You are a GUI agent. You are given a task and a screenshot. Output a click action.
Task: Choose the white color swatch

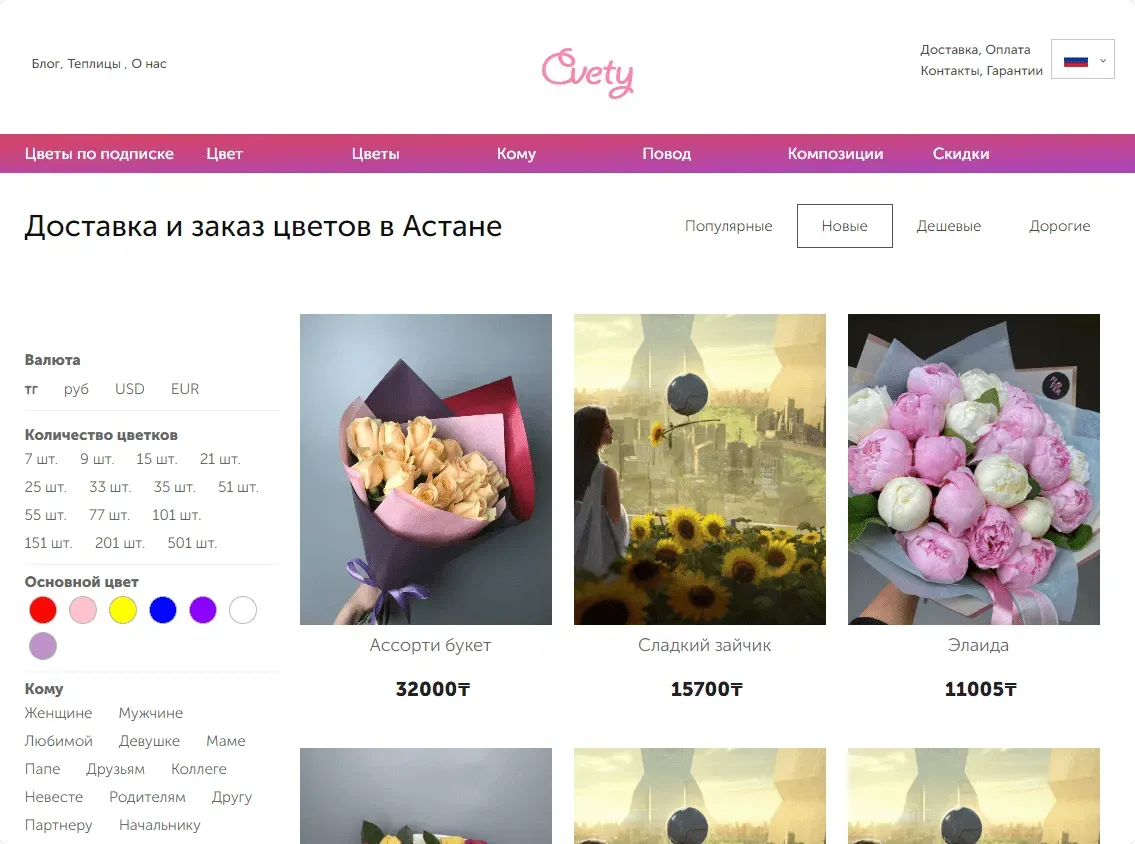click(x=243, y=610)
